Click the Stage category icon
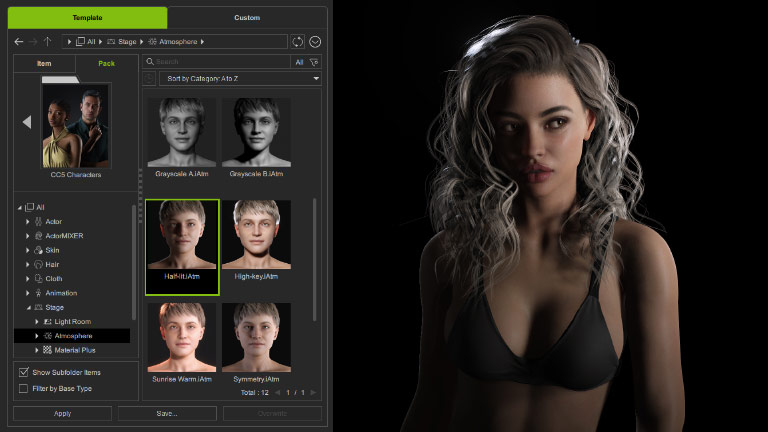 tap(38, 307)
